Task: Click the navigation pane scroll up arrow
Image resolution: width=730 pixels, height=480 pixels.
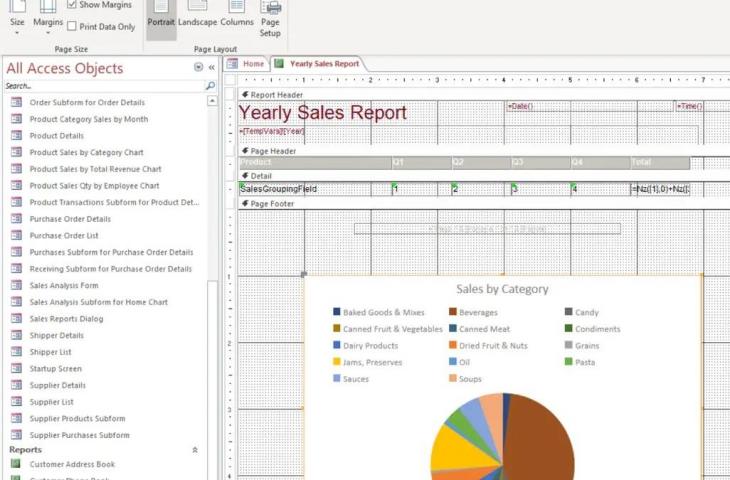Action: click(212, 101)
